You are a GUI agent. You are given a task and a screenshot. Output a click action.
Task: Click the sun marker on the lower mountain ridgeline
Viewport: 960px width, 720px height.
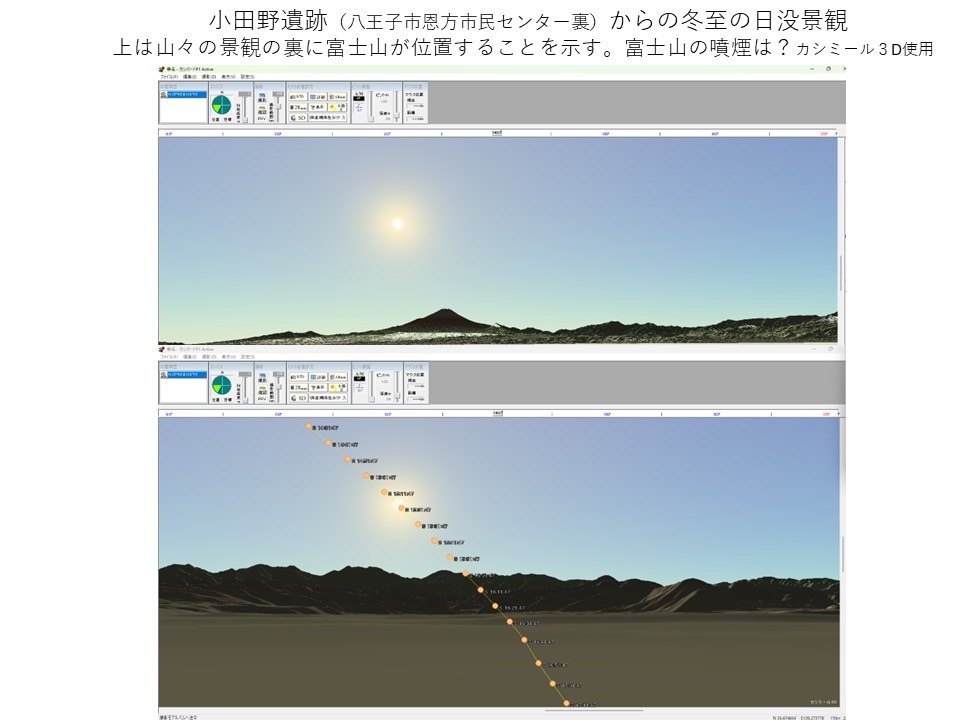(x=466, y=573)
